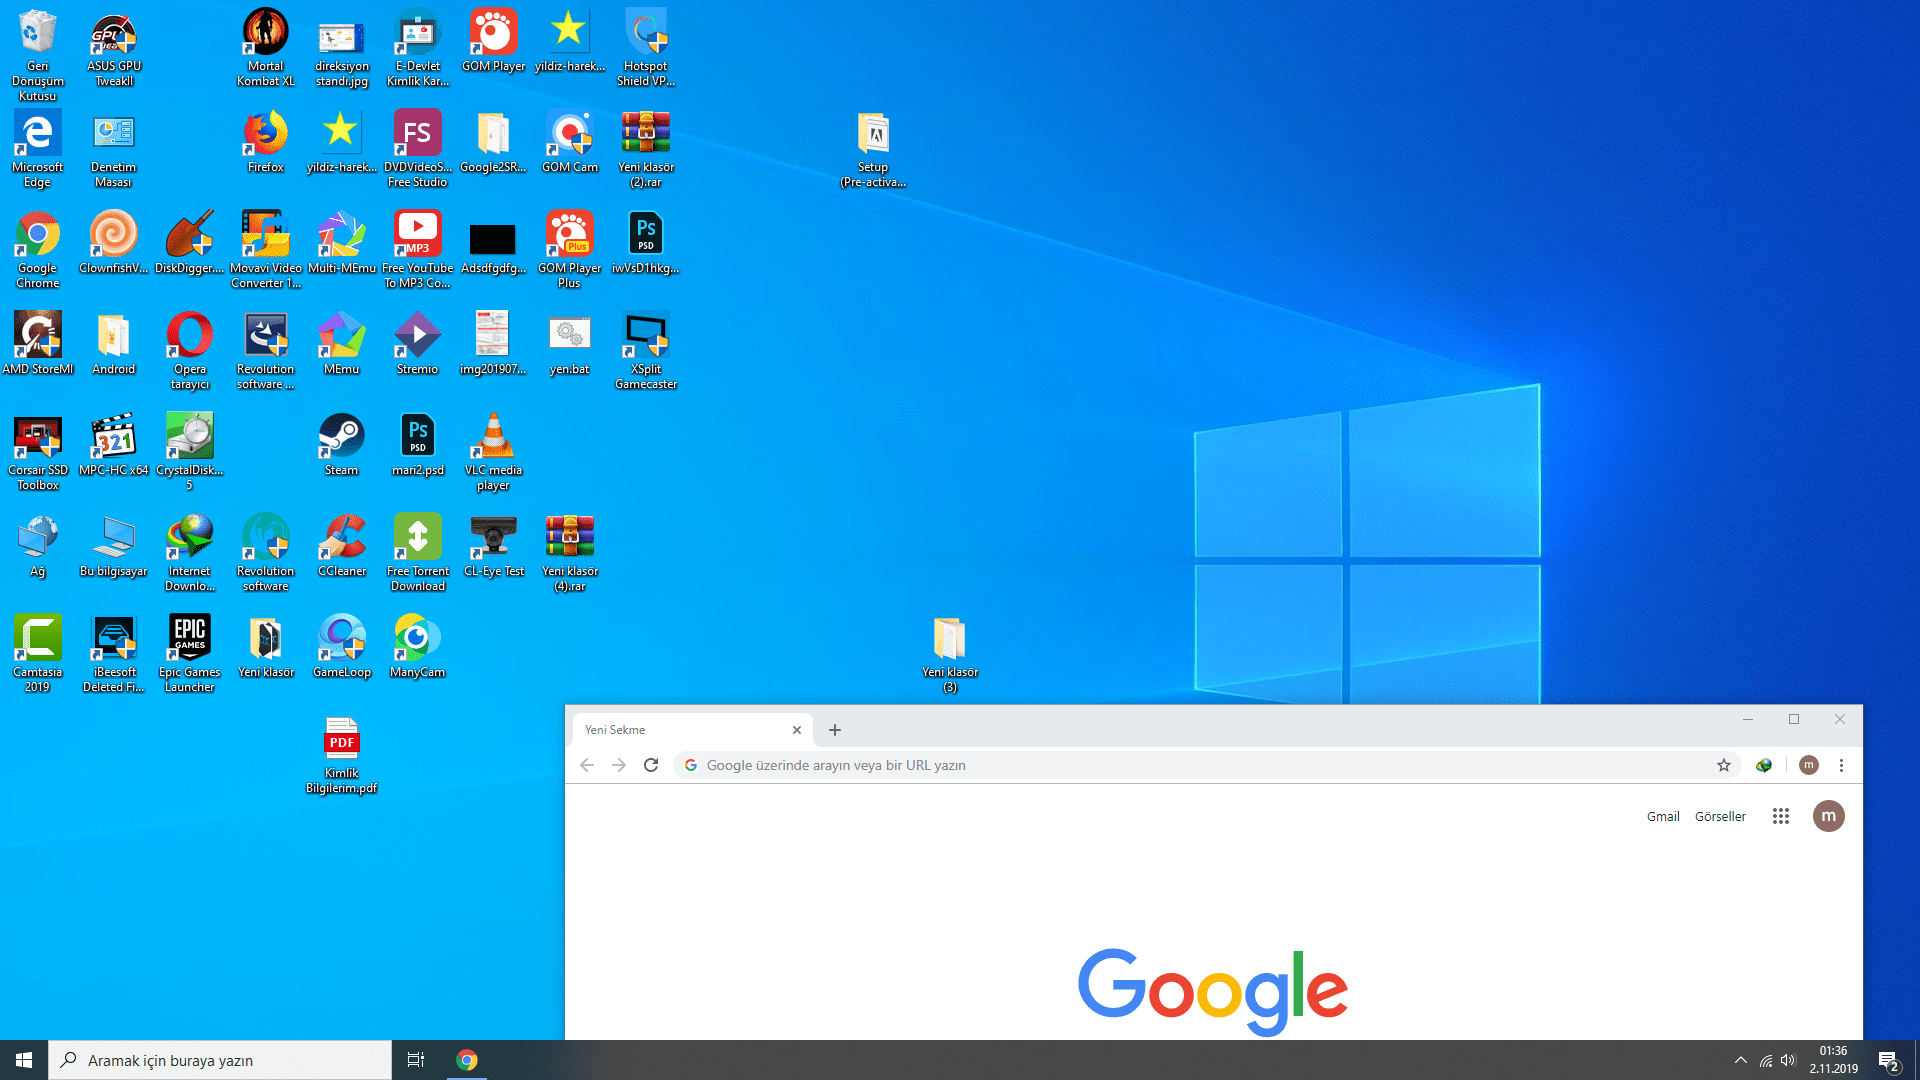
Task: Switch to the Yeni Sekme tab
Action: 680,730
